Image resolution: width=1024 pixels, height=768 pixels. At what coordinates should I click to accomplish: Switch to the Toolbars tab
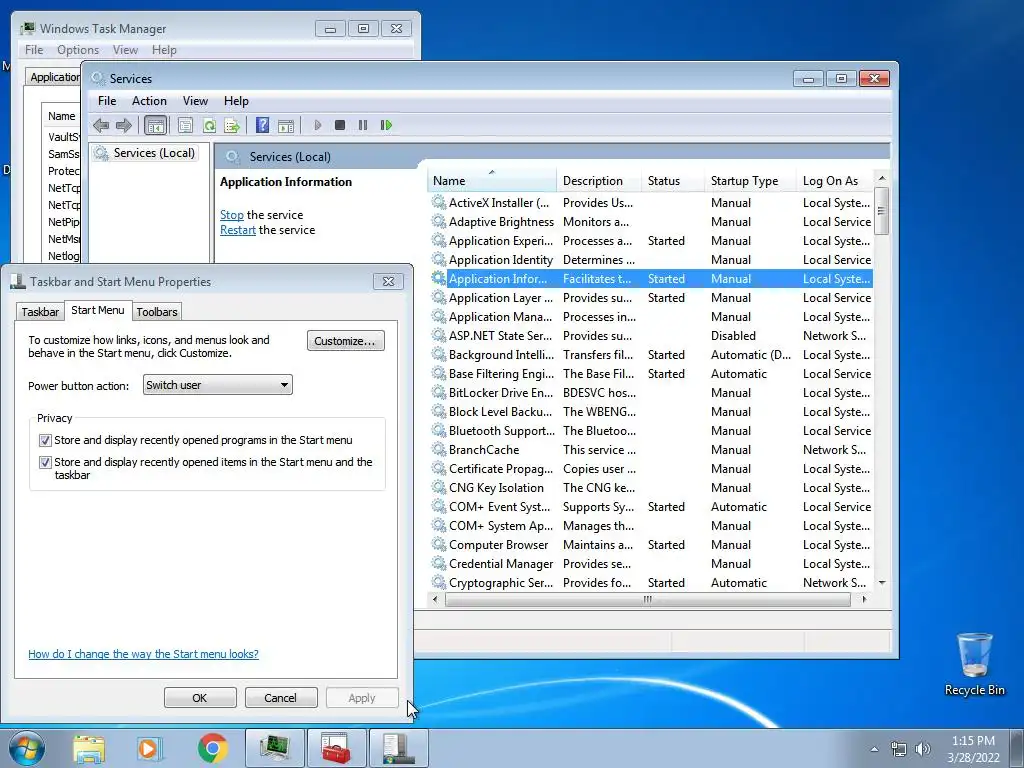click(x=157, y=312)
